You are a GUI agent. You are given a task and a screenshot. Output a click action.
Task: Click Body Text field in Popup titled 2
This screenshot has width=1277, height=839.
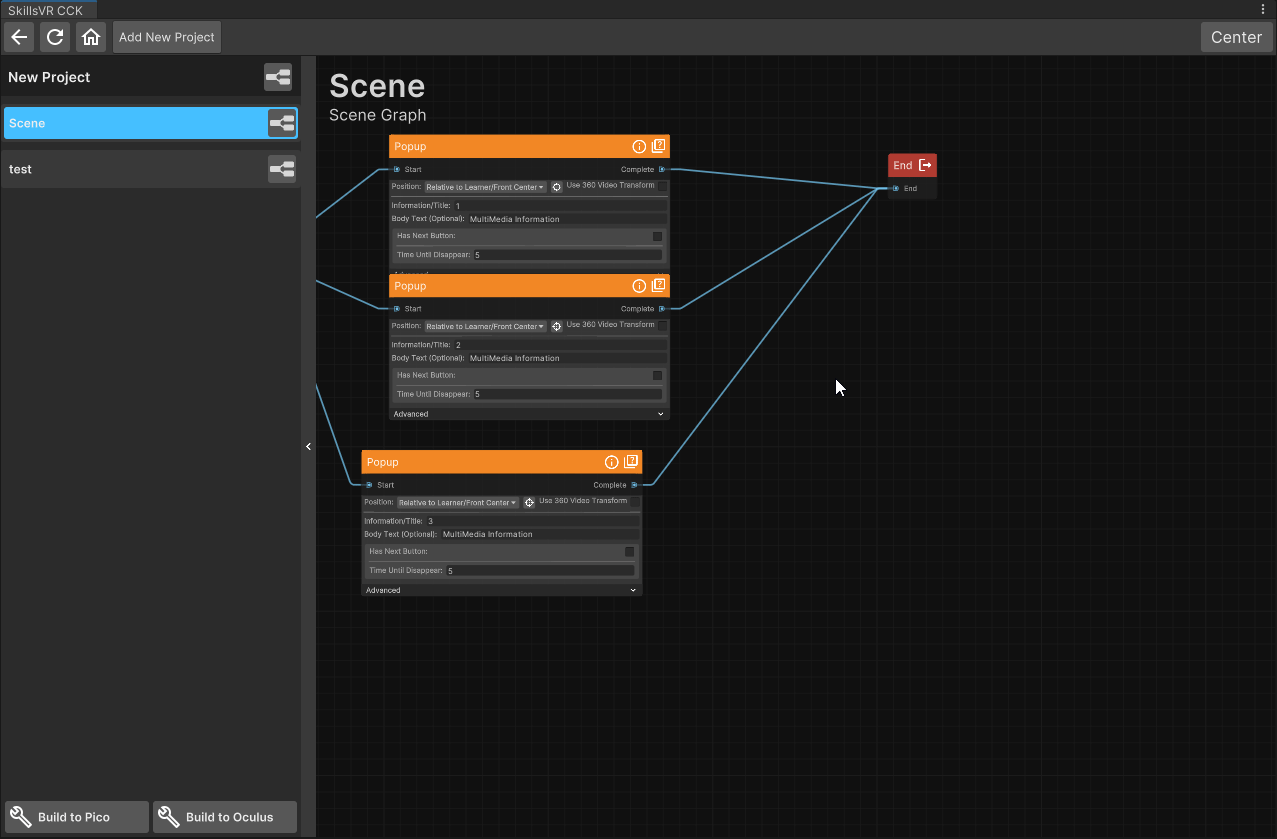(567, 358)
